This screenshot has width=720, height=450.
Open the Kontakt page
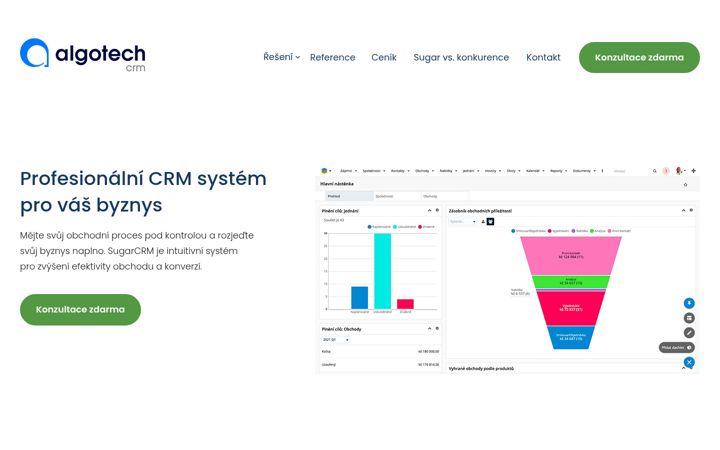click(x=543, y=57)
